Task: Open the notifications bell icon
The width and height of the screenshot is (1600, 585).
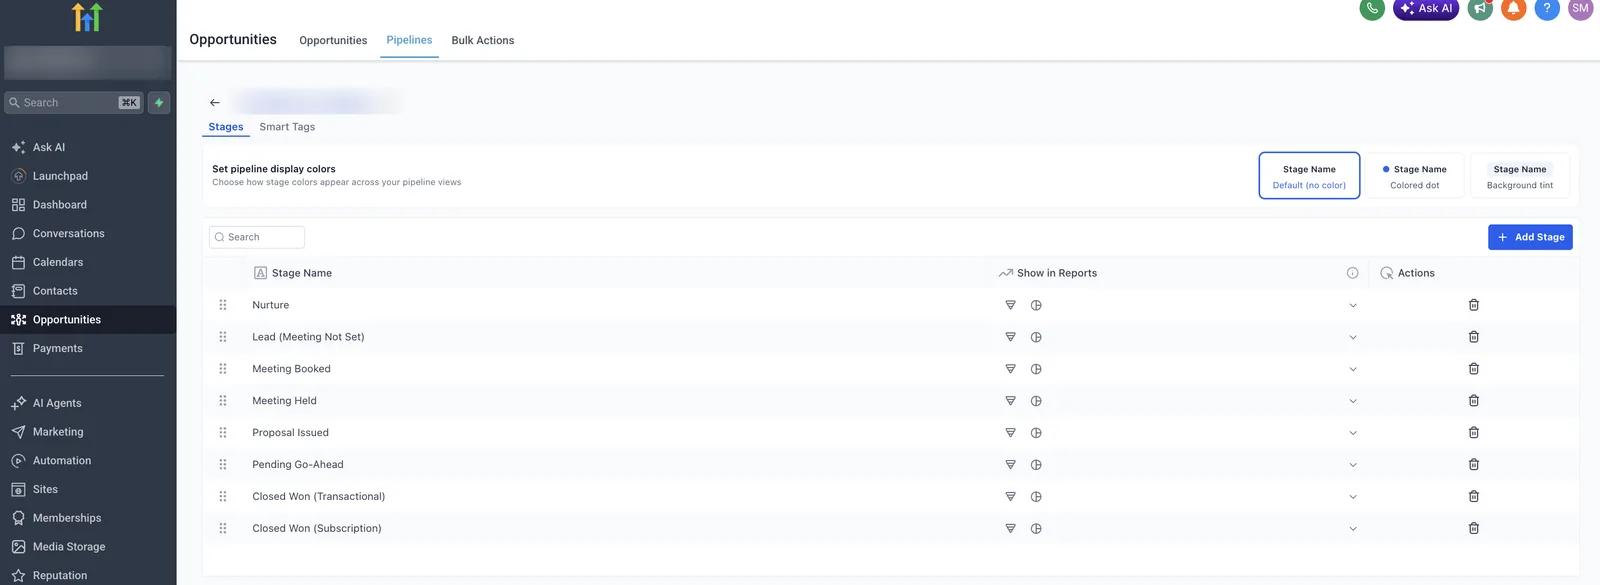Action: click(1514, 8)
